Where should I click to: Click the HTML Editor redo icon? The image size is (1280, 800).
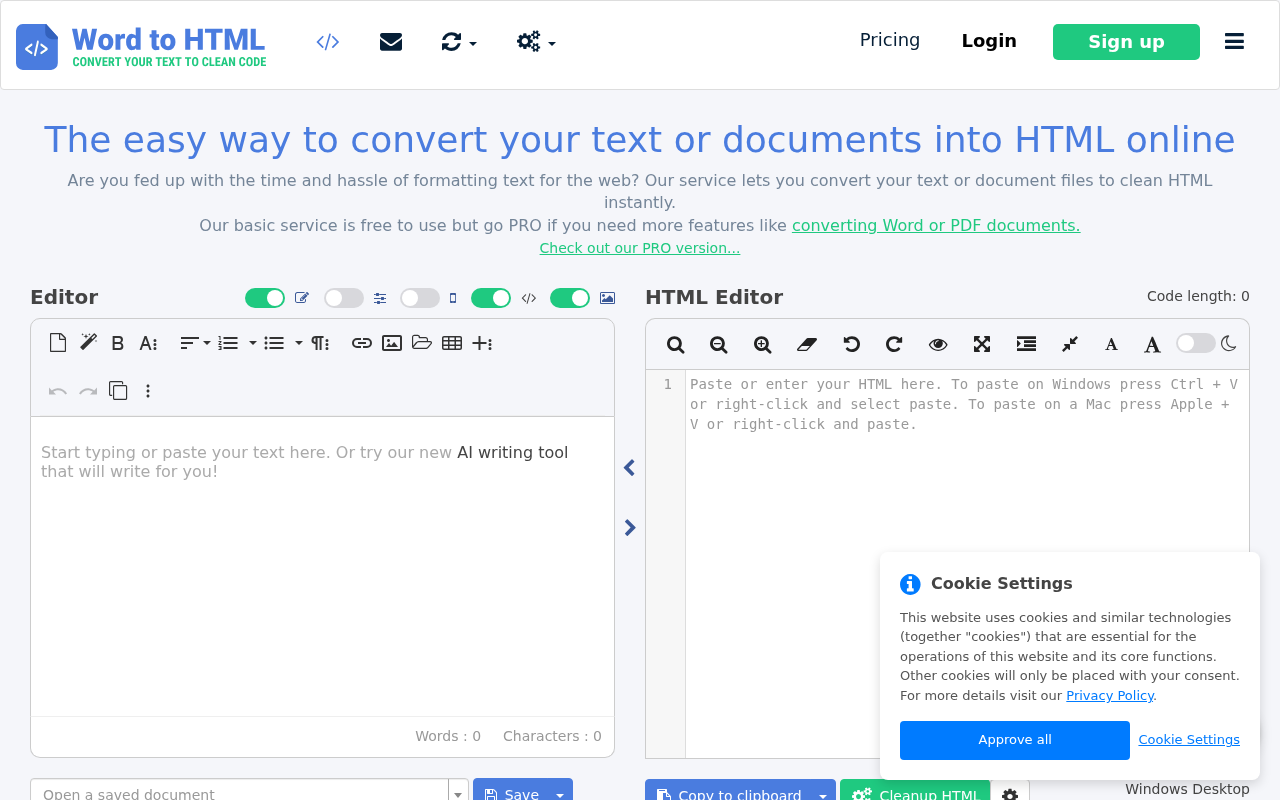(x=894, y=344)
